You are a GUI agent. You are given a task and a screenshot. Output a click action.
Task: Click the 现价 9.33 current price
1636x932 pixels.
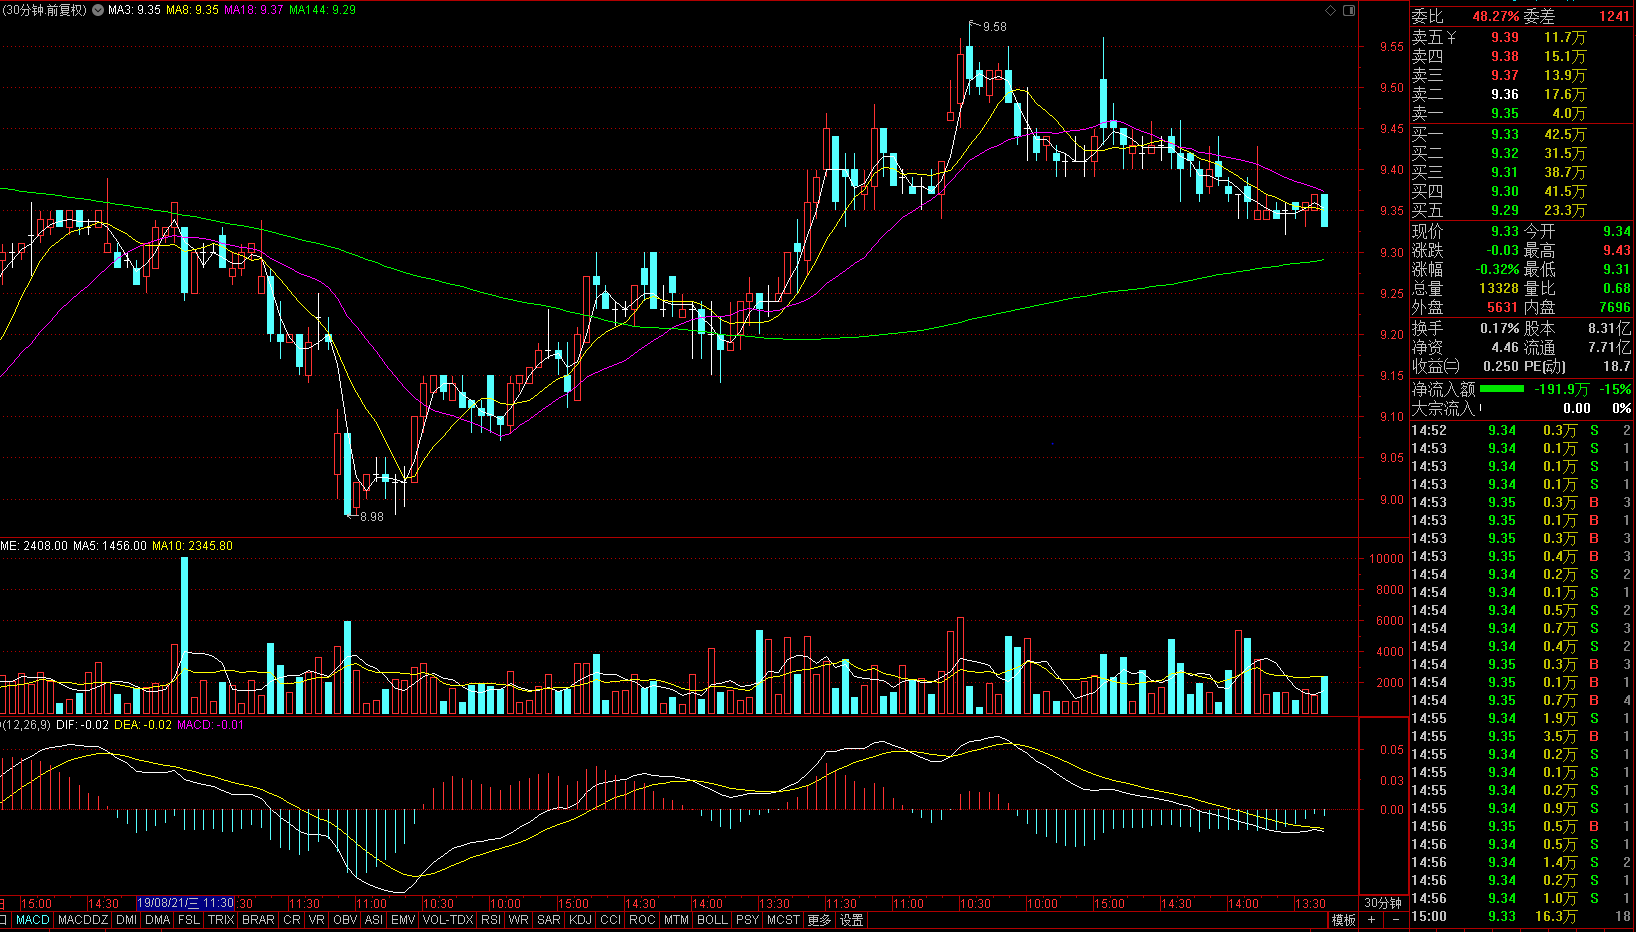tap(1504, 231)
